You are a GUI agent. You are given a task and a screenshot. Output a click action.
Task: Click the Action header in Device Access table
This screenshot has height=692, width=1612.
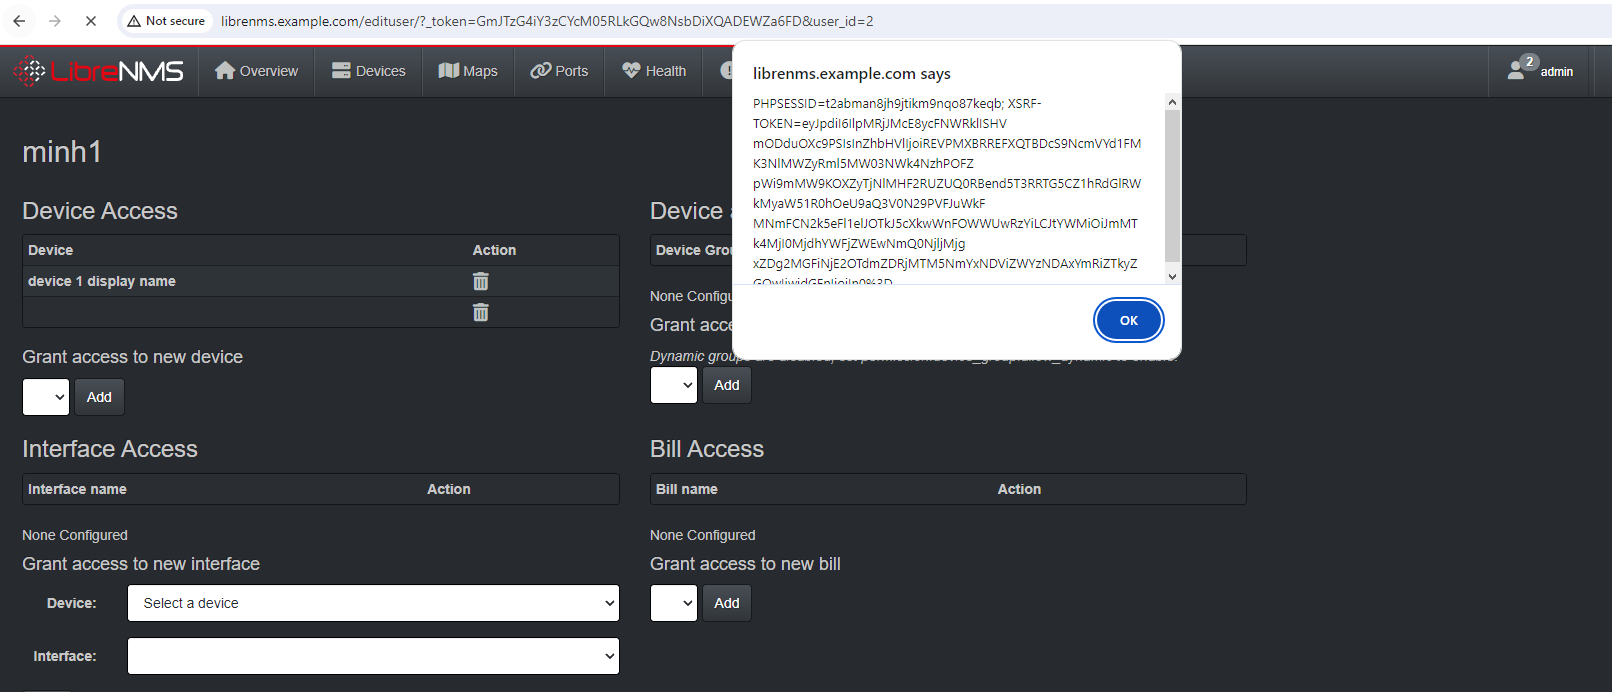(x=494, y=250)
